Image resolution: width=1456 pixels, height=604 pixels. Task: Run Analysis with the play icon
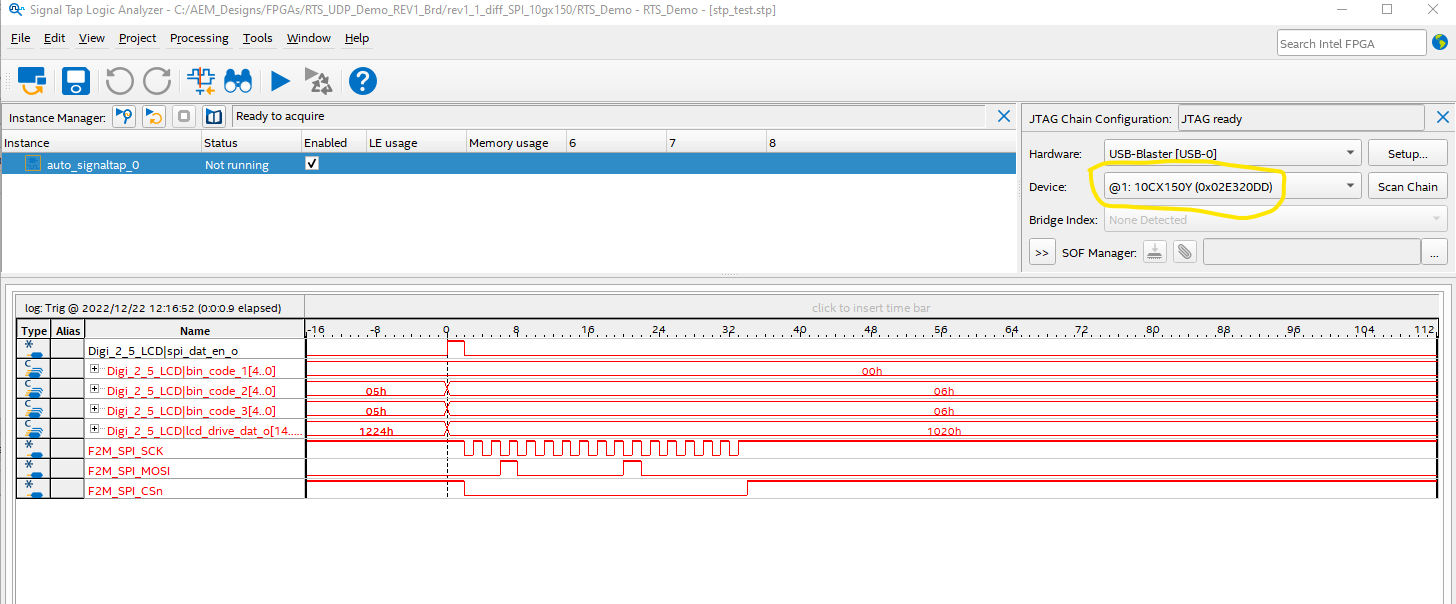tap(279, 81)
